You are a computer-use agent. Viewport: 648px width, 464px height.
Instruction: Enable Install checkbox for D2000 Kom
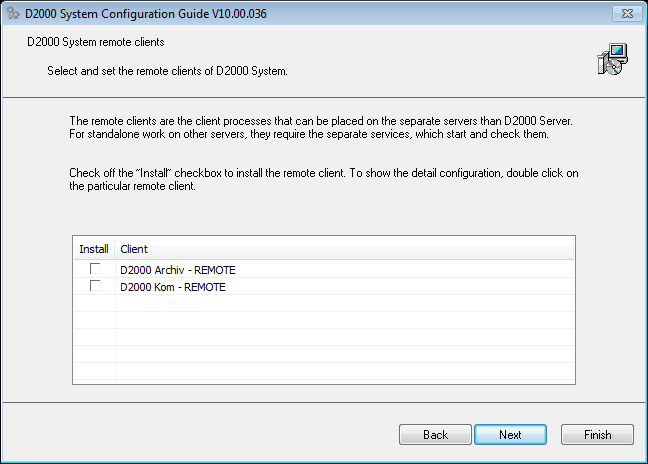(x=95, y=286)
